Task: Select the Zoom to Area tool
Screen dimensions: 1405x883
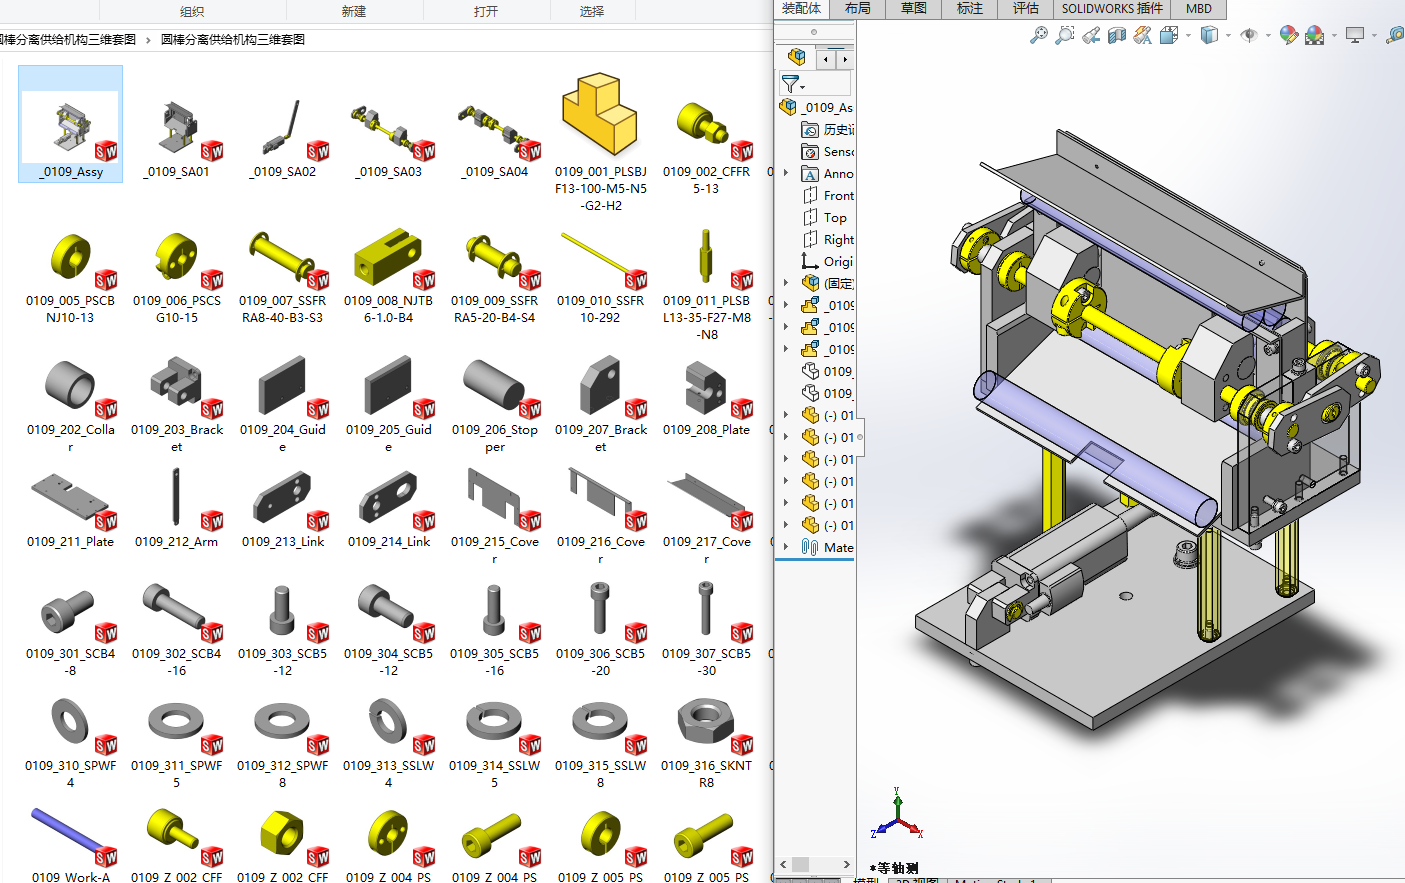Action: coord(1065,36)
